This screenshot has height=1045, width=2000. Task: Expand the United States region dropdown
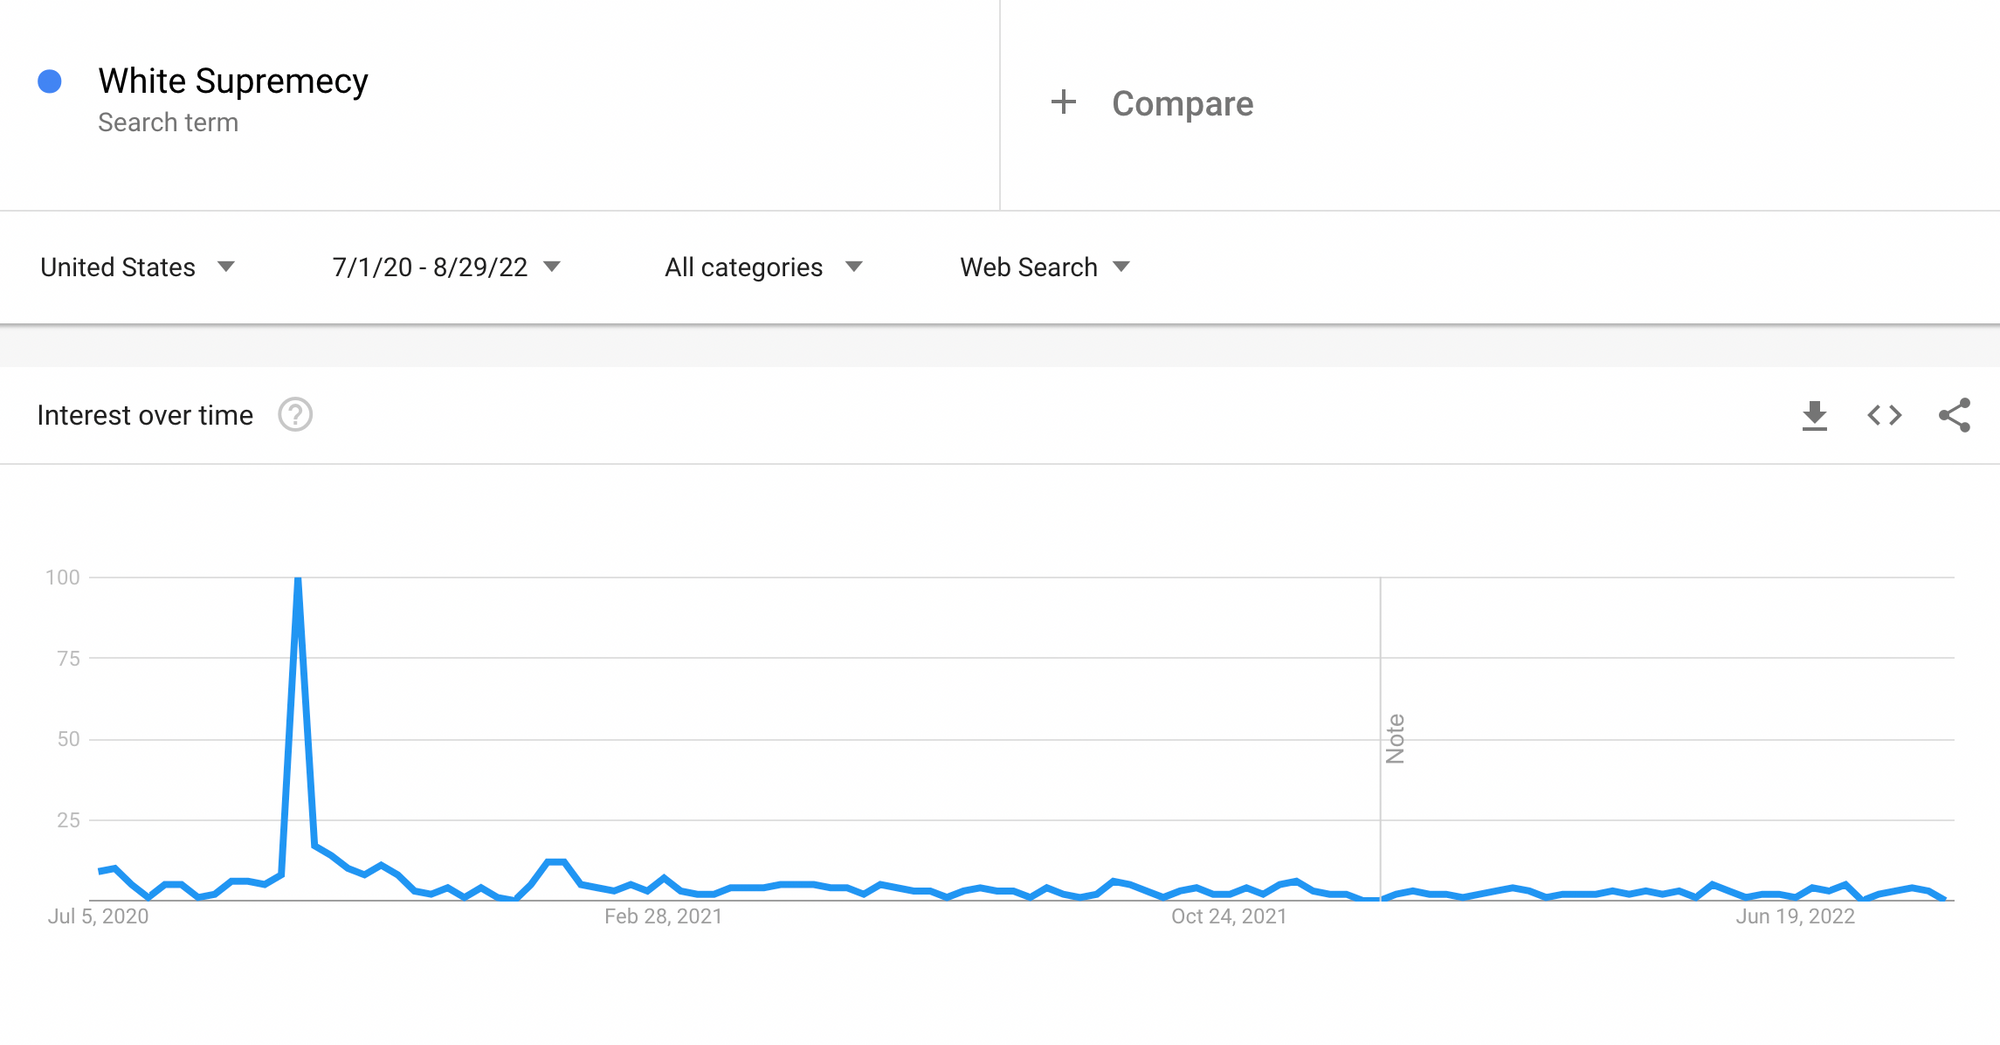coord(137,267)
